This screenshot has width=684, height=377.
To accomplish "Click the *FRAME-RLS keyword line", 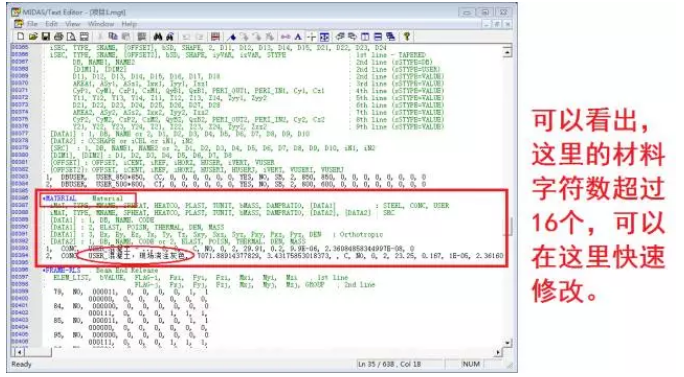I will tap(62, 270).
